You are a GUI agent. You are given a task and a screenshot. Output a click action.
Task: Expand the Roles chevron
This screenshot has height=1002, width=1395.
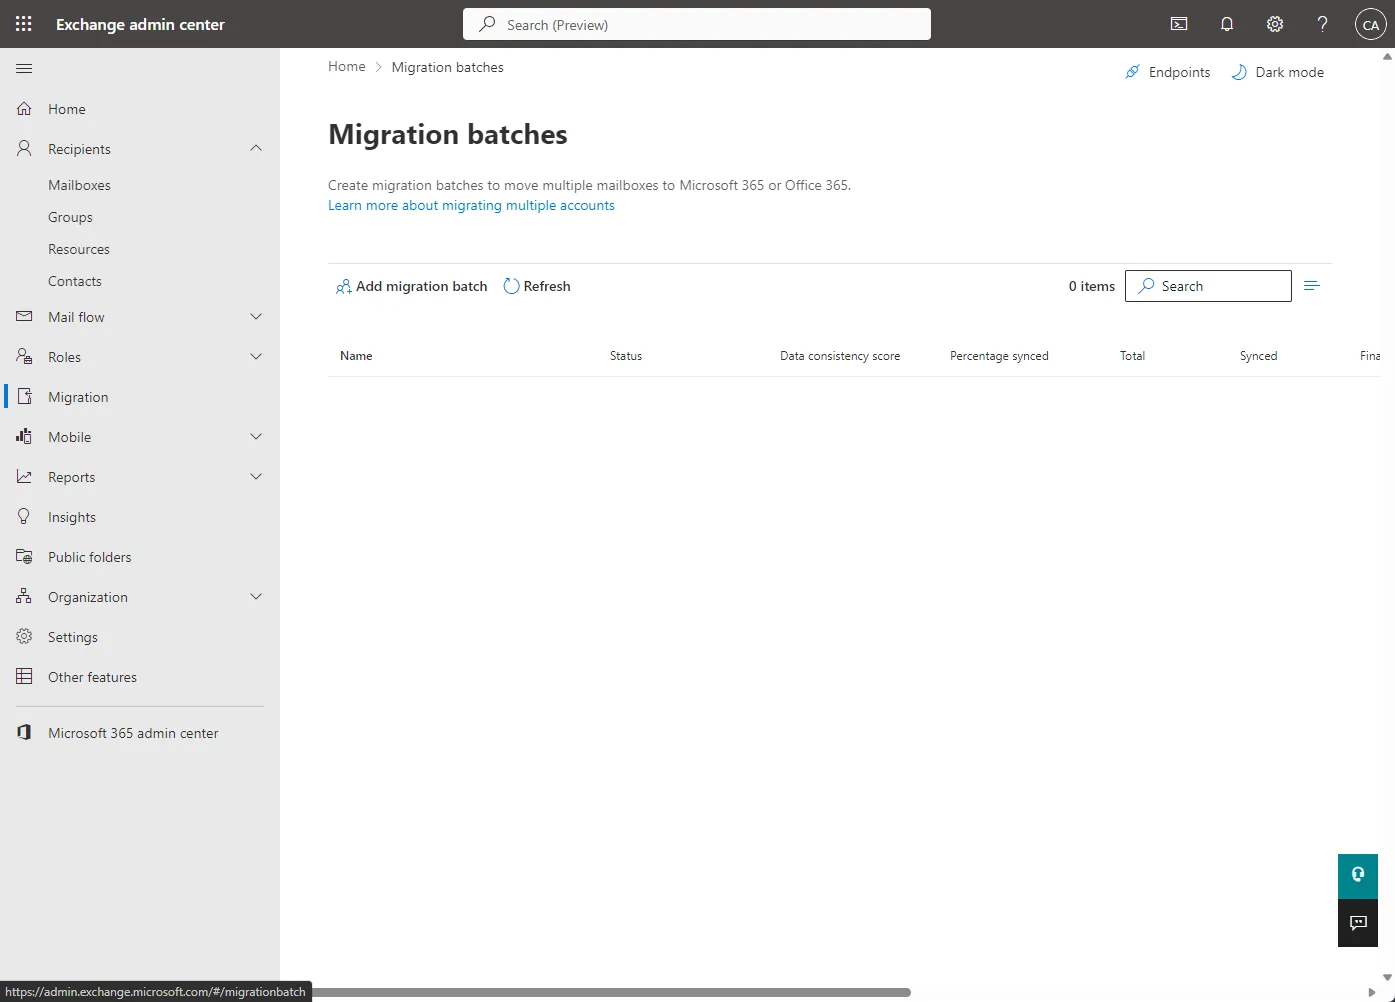pos(256,356)
